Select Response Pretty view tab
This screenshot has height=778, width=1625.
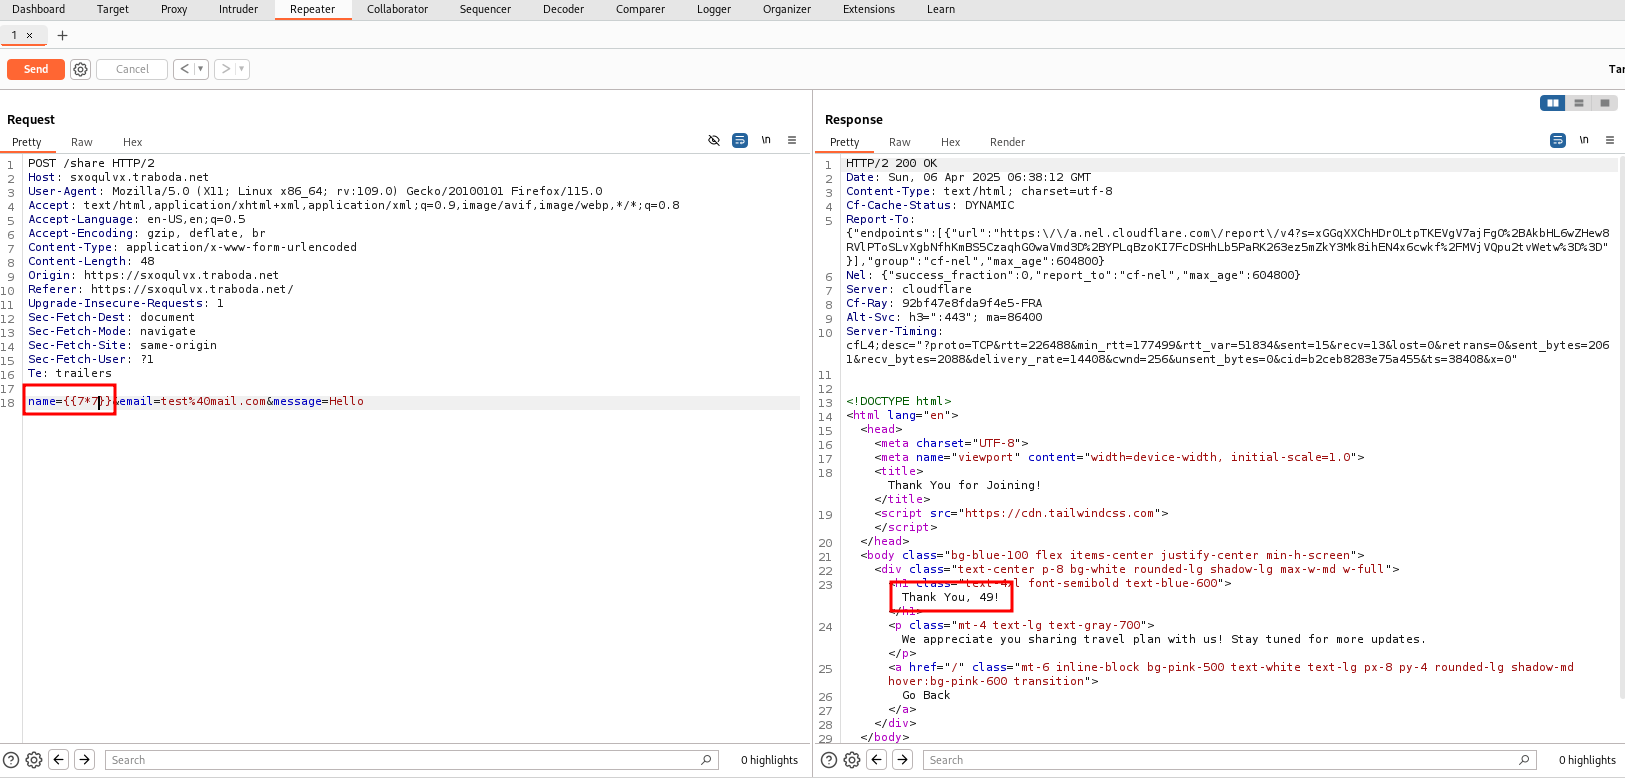point(845,142)
